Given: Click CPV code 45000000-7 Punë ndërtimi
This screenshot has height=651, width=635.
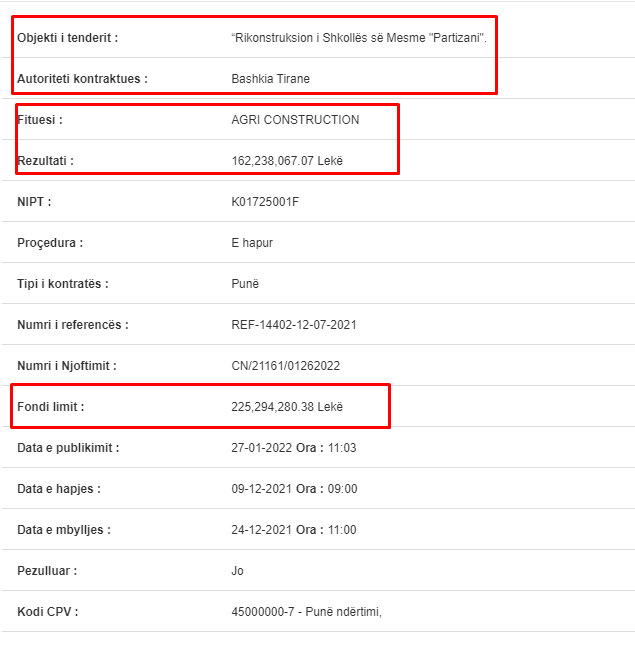Looking at the screenshot, I should point(306,612).
